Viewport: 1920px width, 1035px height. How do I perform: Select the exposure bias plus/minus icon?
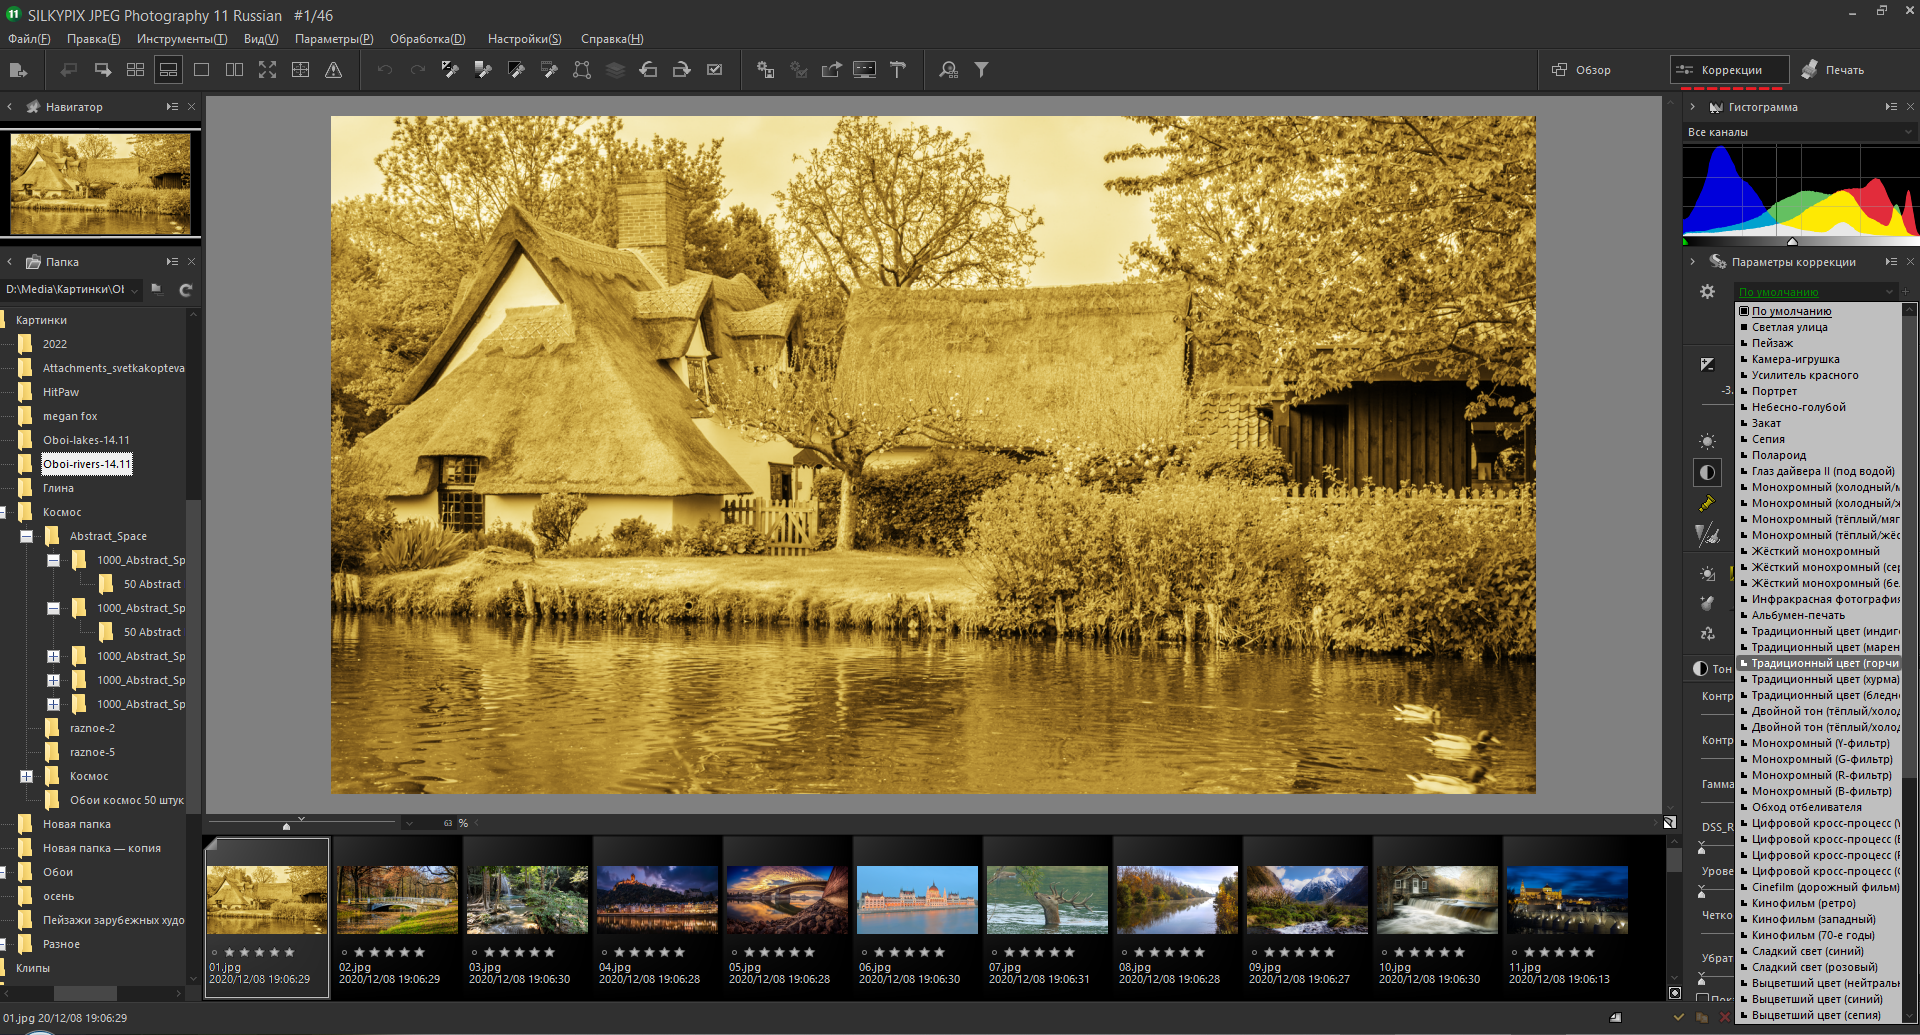1707,365
